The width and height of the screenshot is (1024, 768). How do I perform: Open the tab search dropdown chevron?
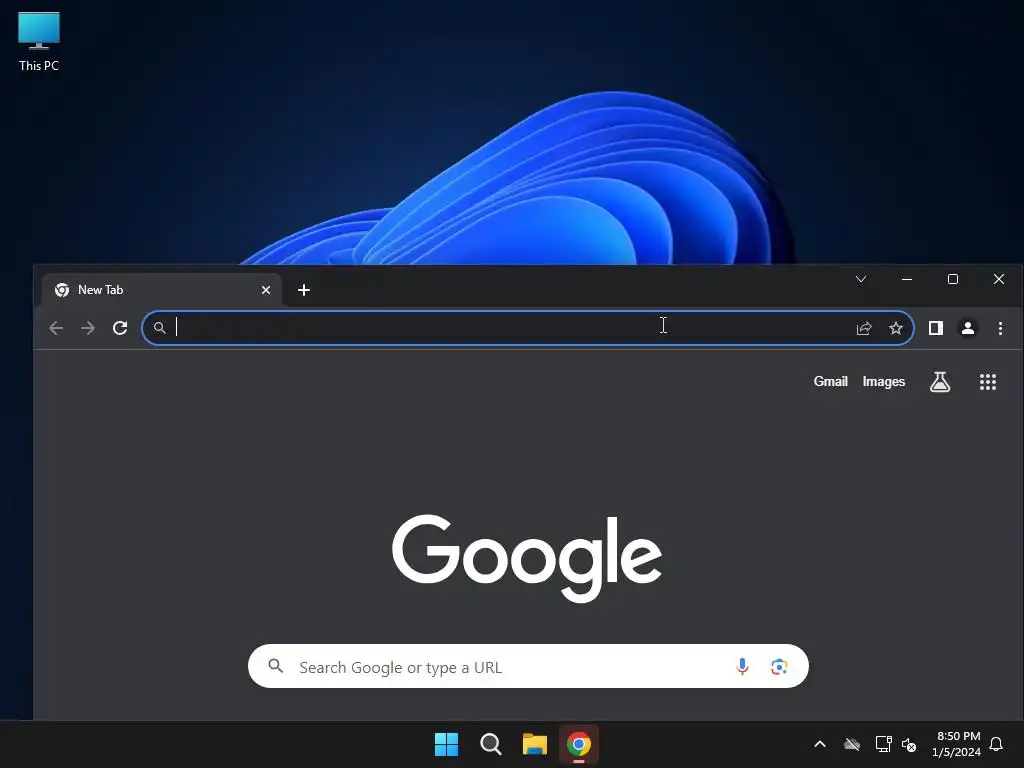861,280
